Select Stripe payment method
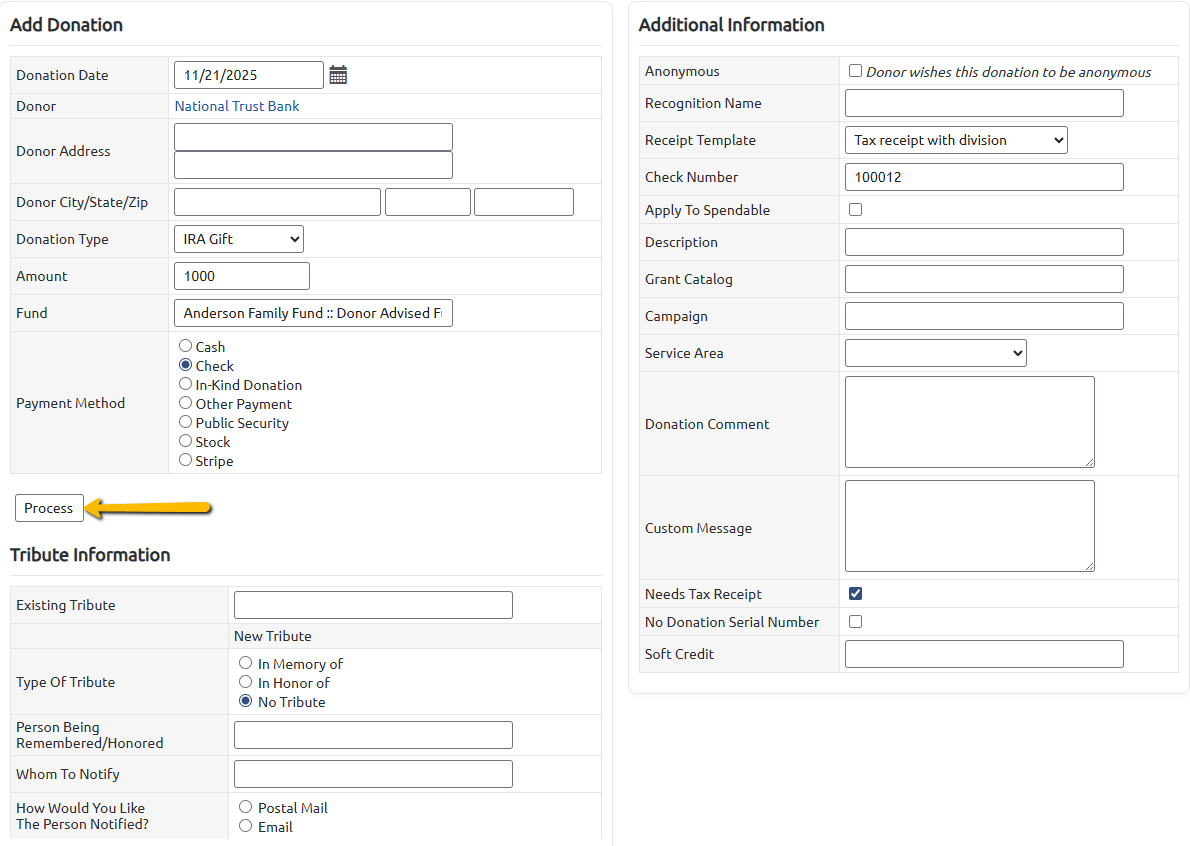The height and width of the screenshot is (846, 1190). coord(185,460)
